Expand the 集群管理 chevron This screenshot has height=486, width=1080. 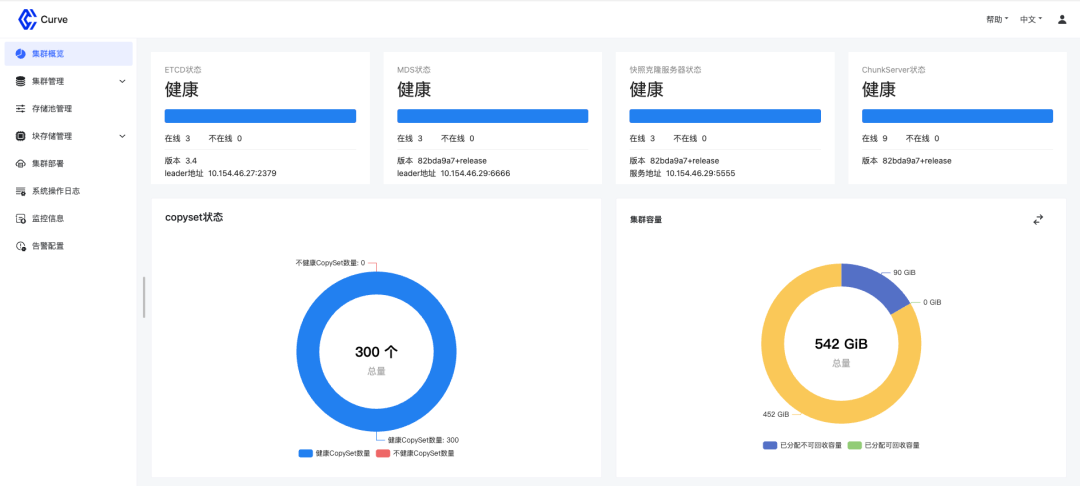click(123, 81)
